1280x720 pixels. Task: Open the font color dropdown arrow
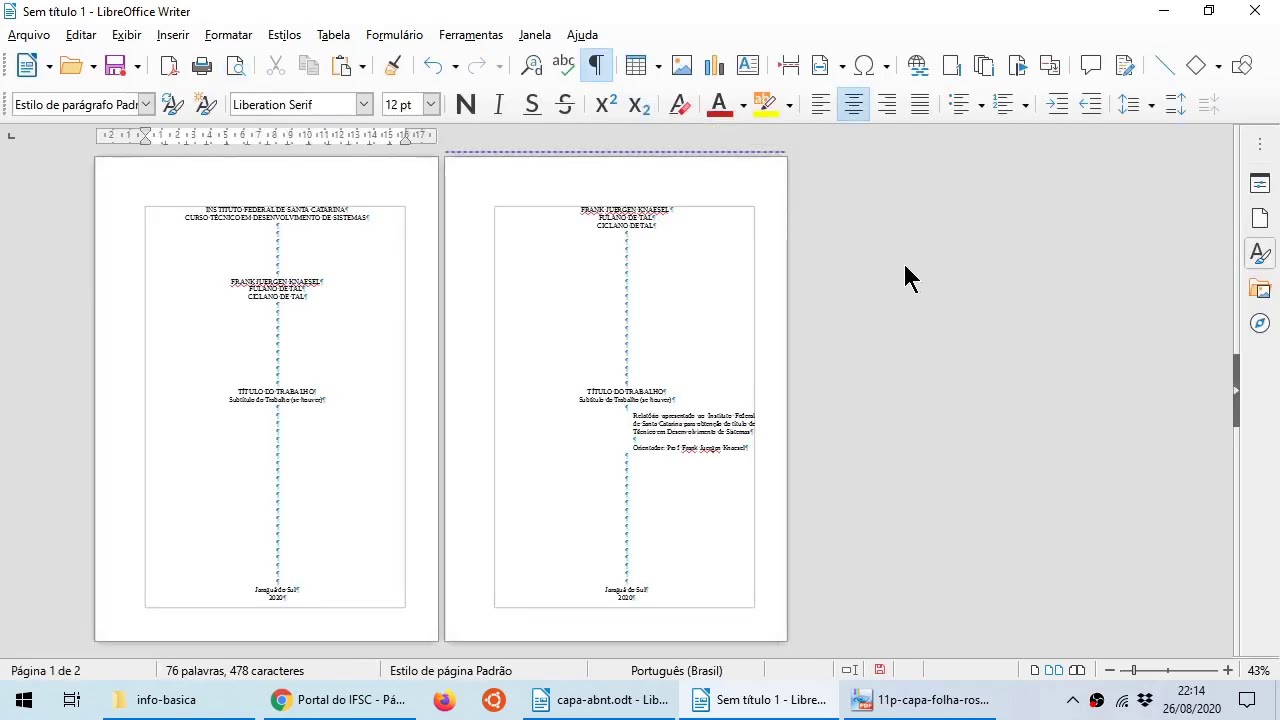[743, 105]
